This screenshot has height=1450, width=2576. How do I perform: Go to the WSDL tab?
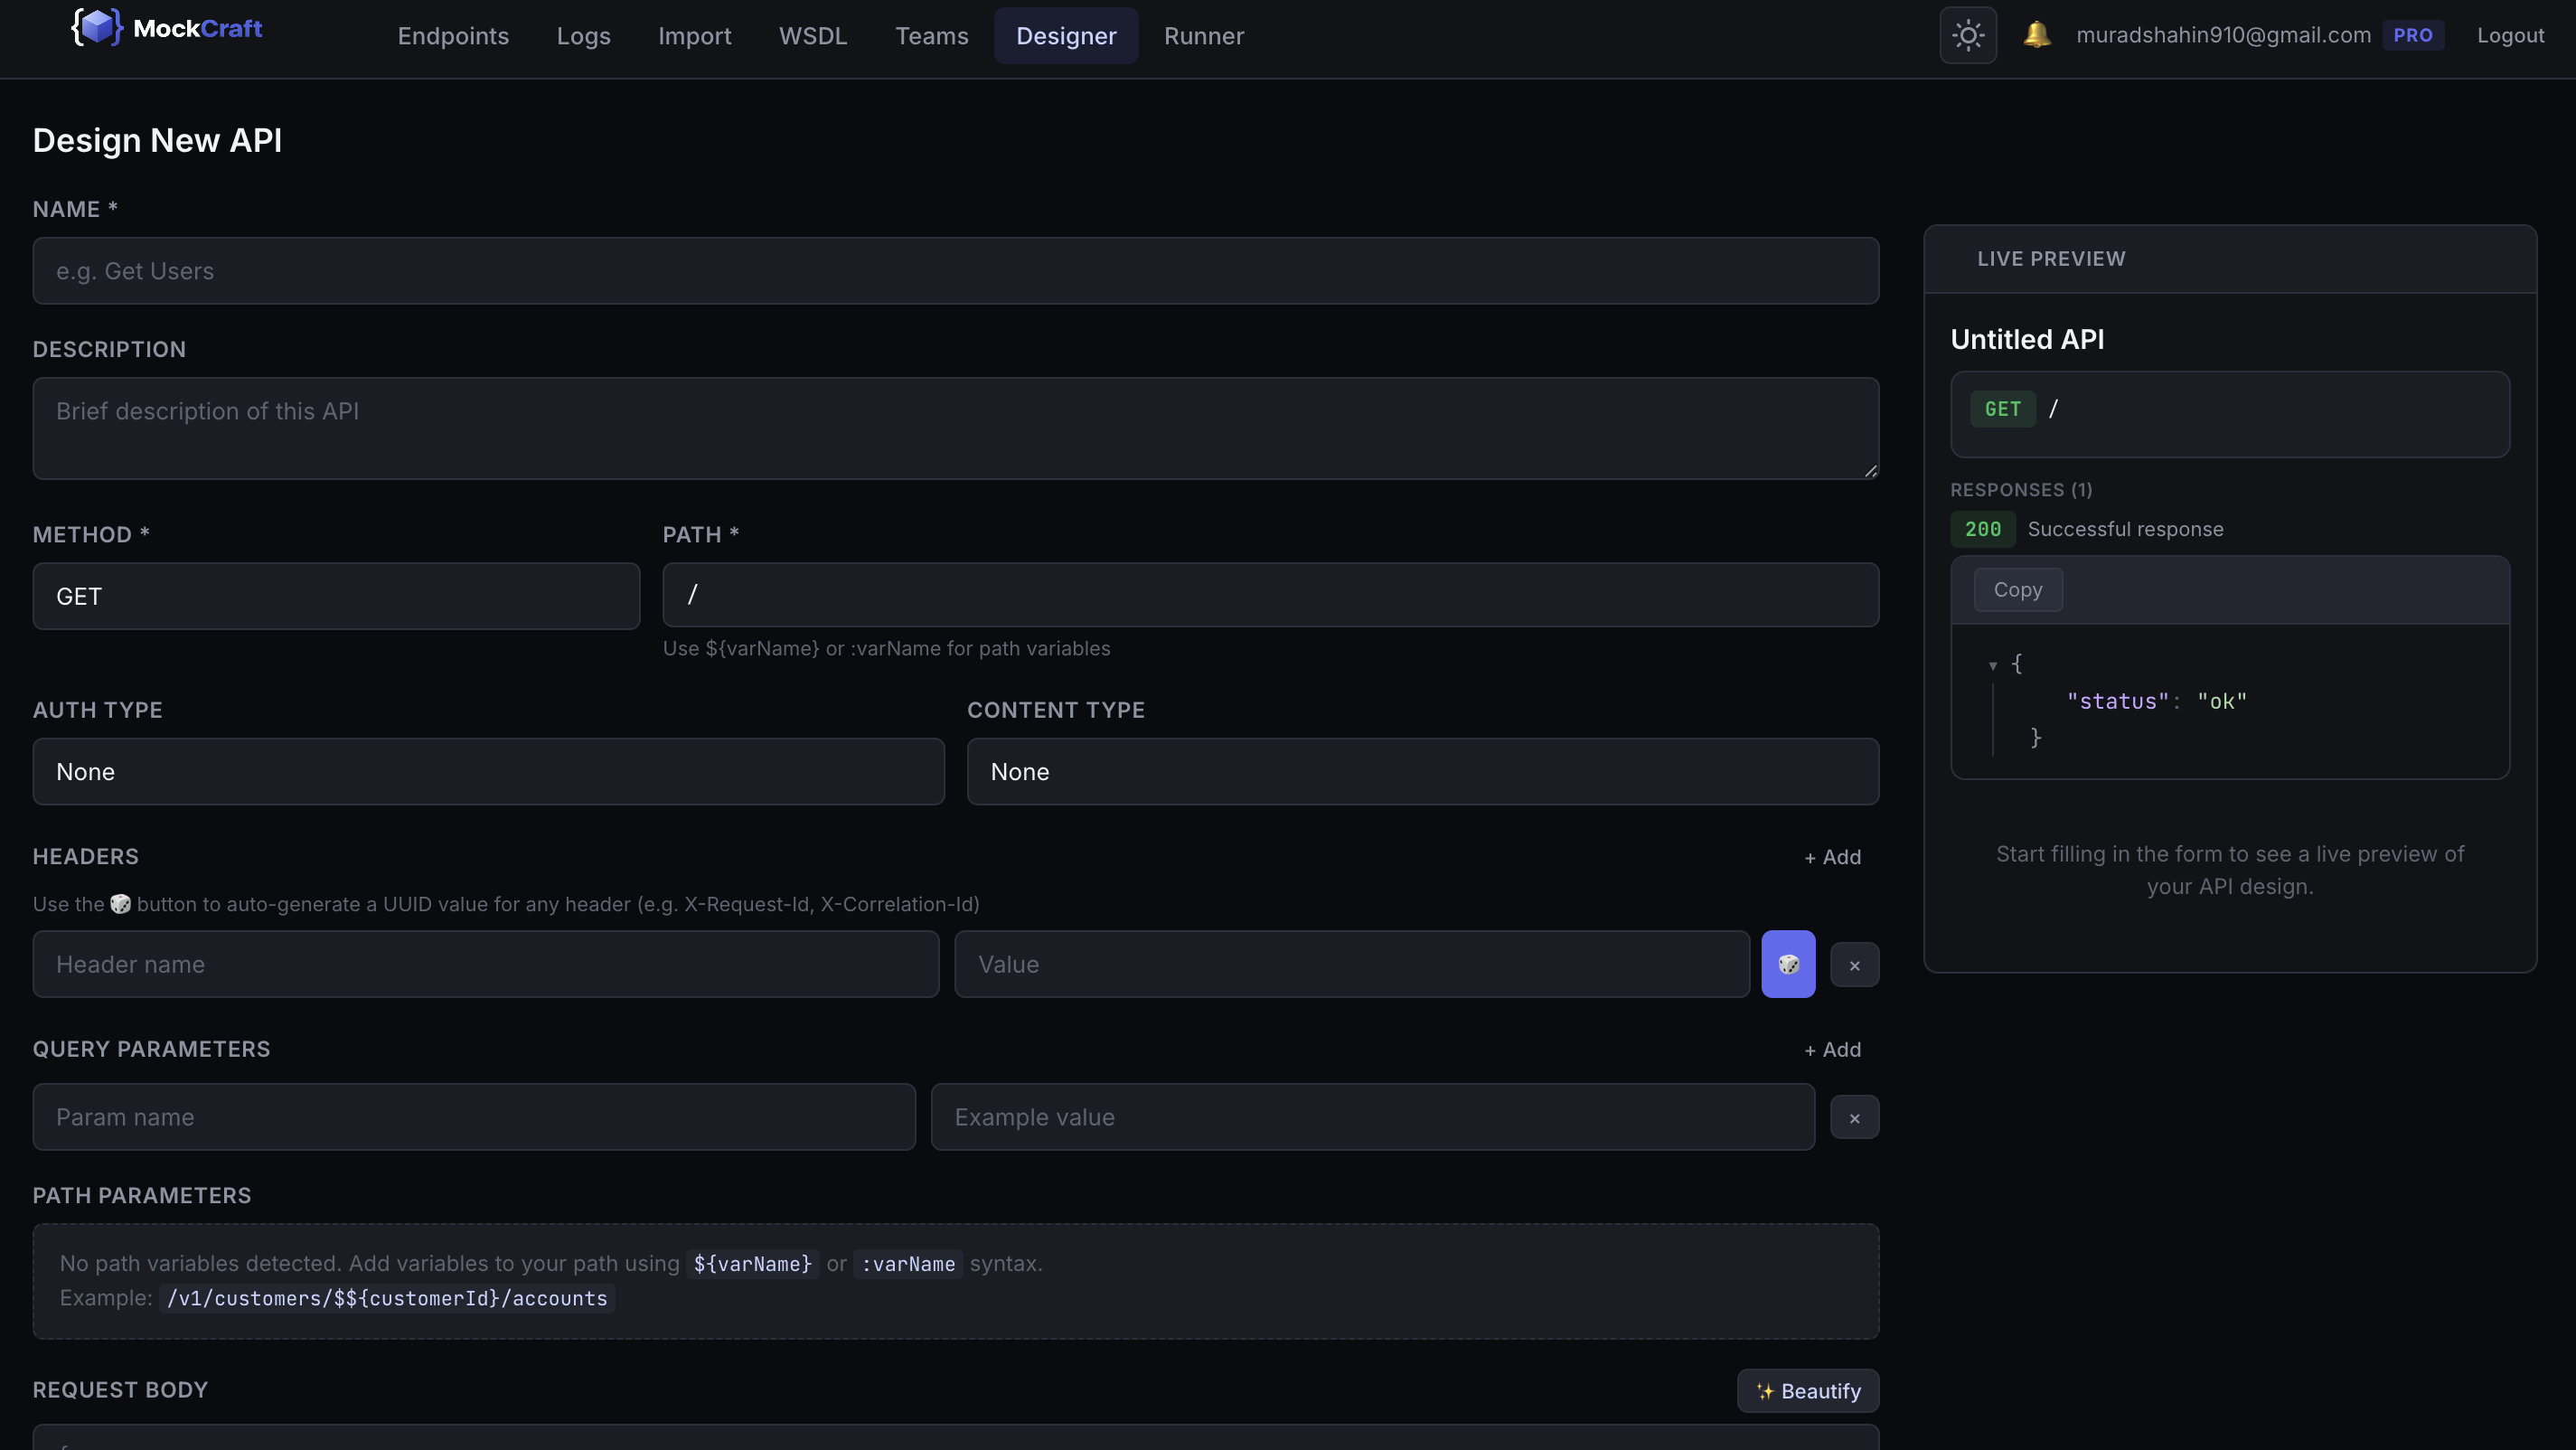click(812, 36)
